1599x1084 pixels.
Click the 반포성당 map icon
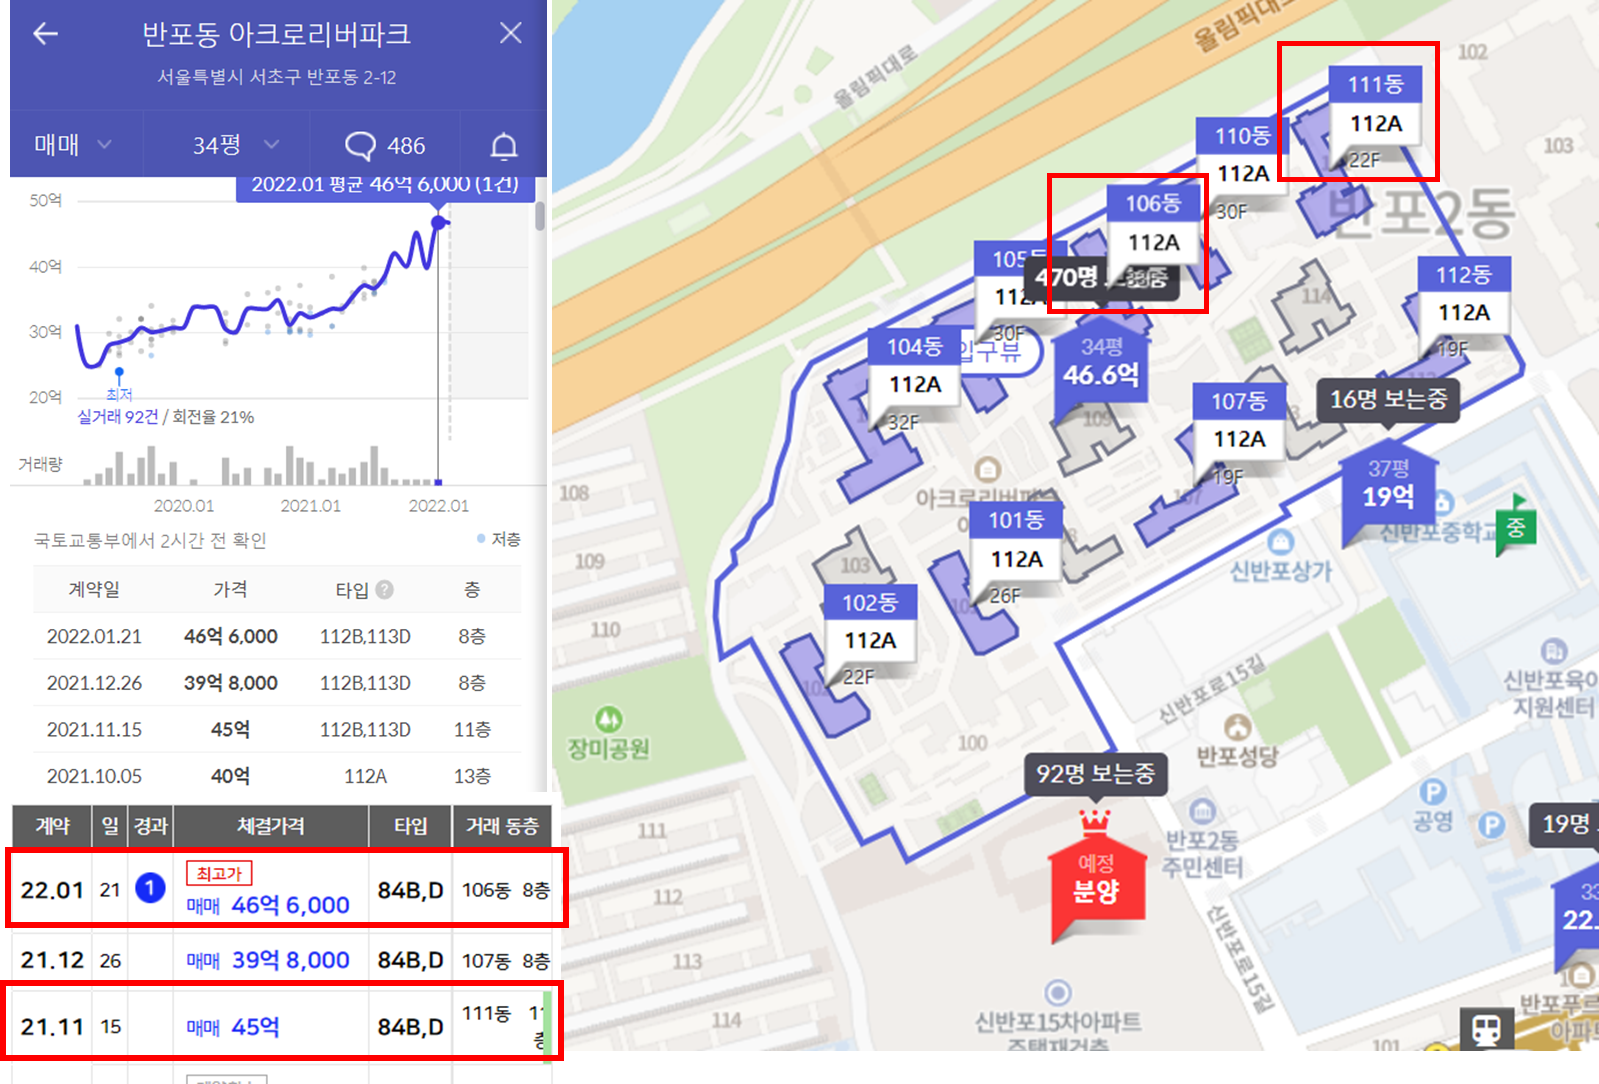(1237, 726)
